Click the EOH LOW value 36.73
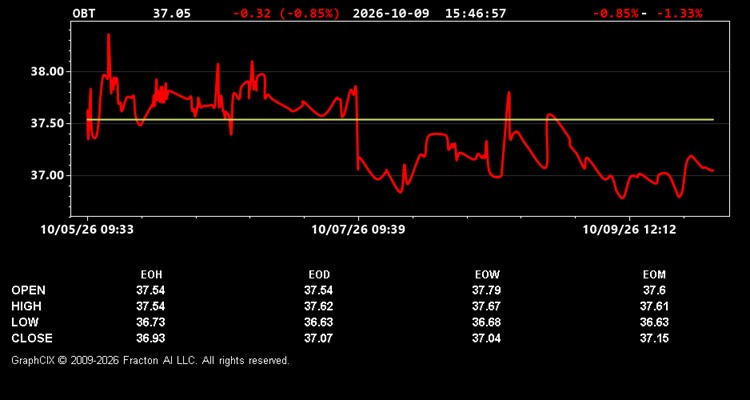 tap(151, 322)
